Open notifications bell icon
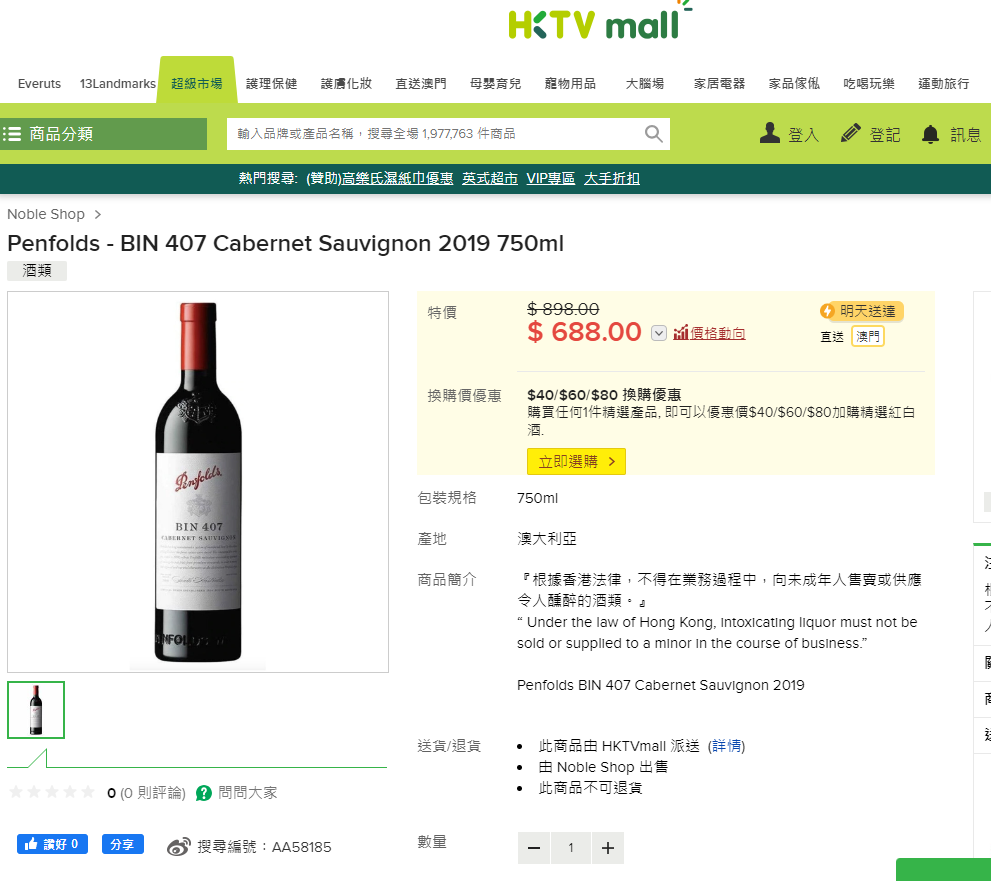 tap(931, 134)
